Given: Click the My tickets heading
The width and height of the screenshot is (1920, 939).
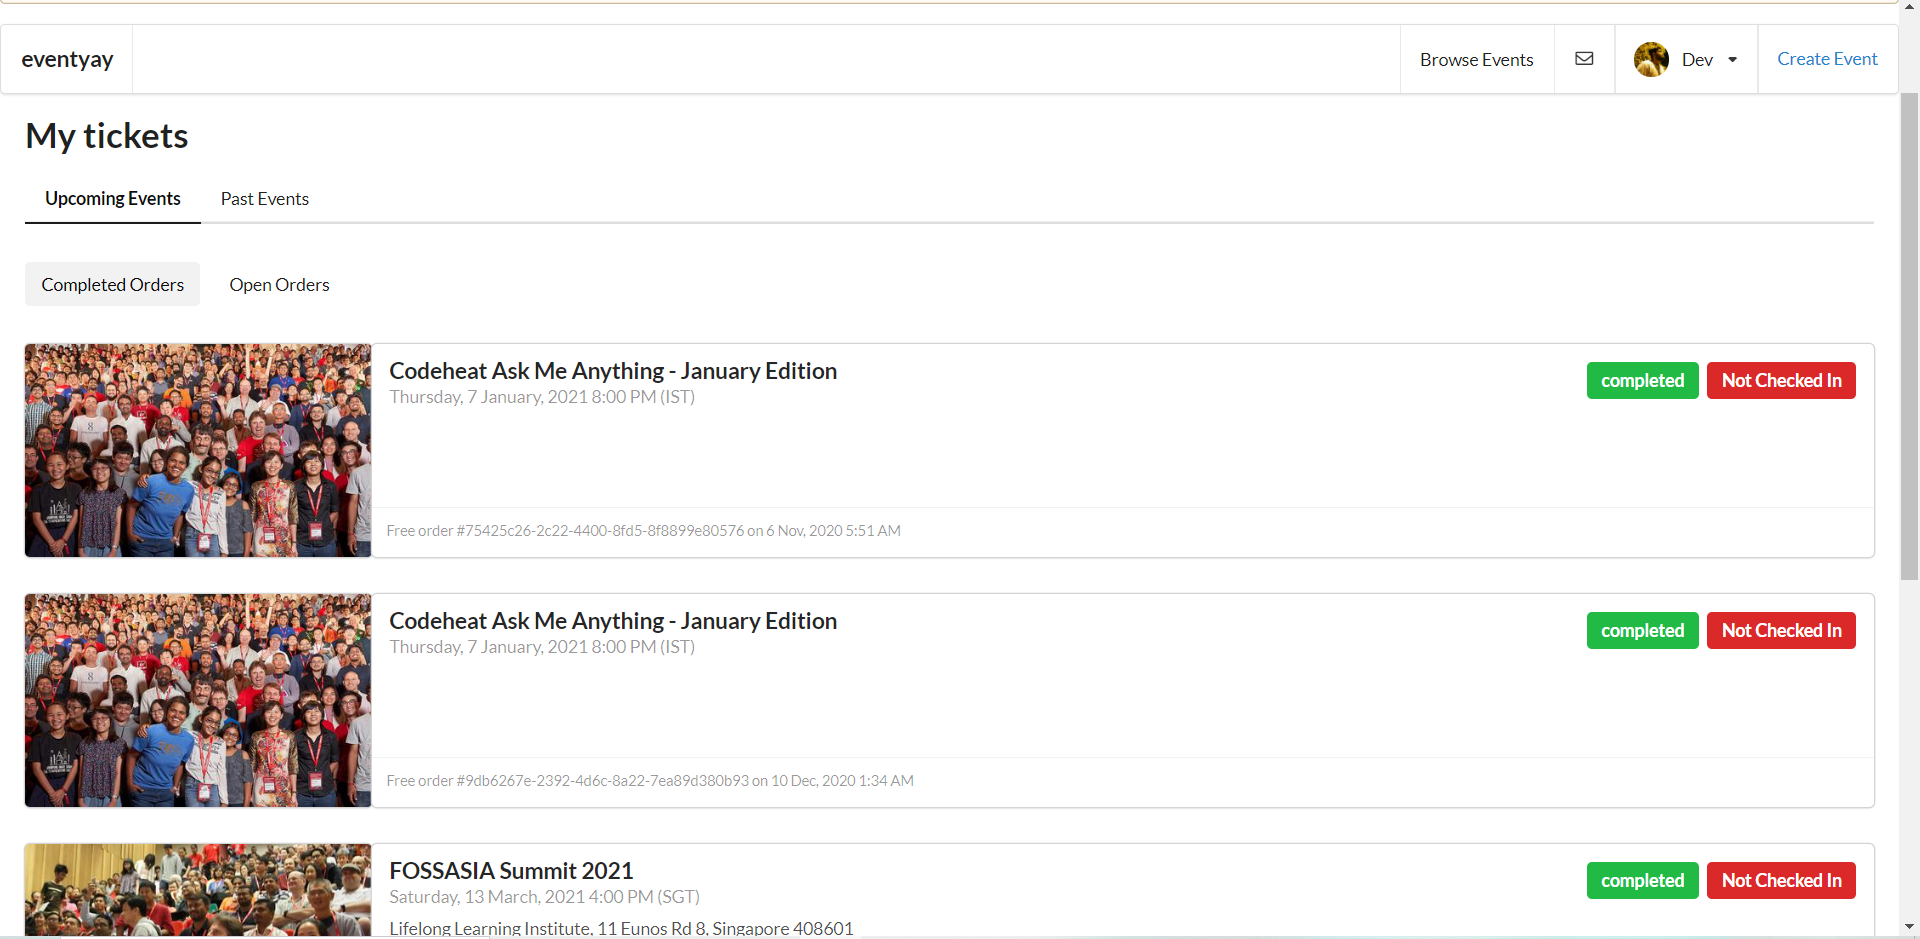Looking at the screenshot, I should (107, 135).
